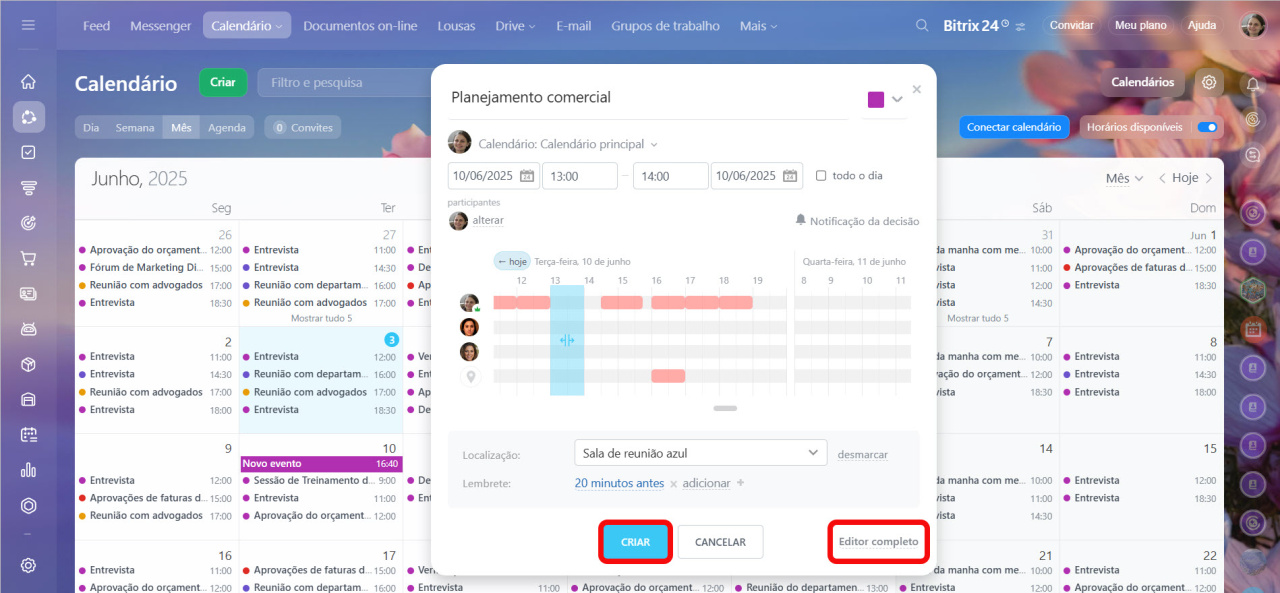Open the Convites counter tab
The height and width of the screenshot is (593, 1280).
303,127
